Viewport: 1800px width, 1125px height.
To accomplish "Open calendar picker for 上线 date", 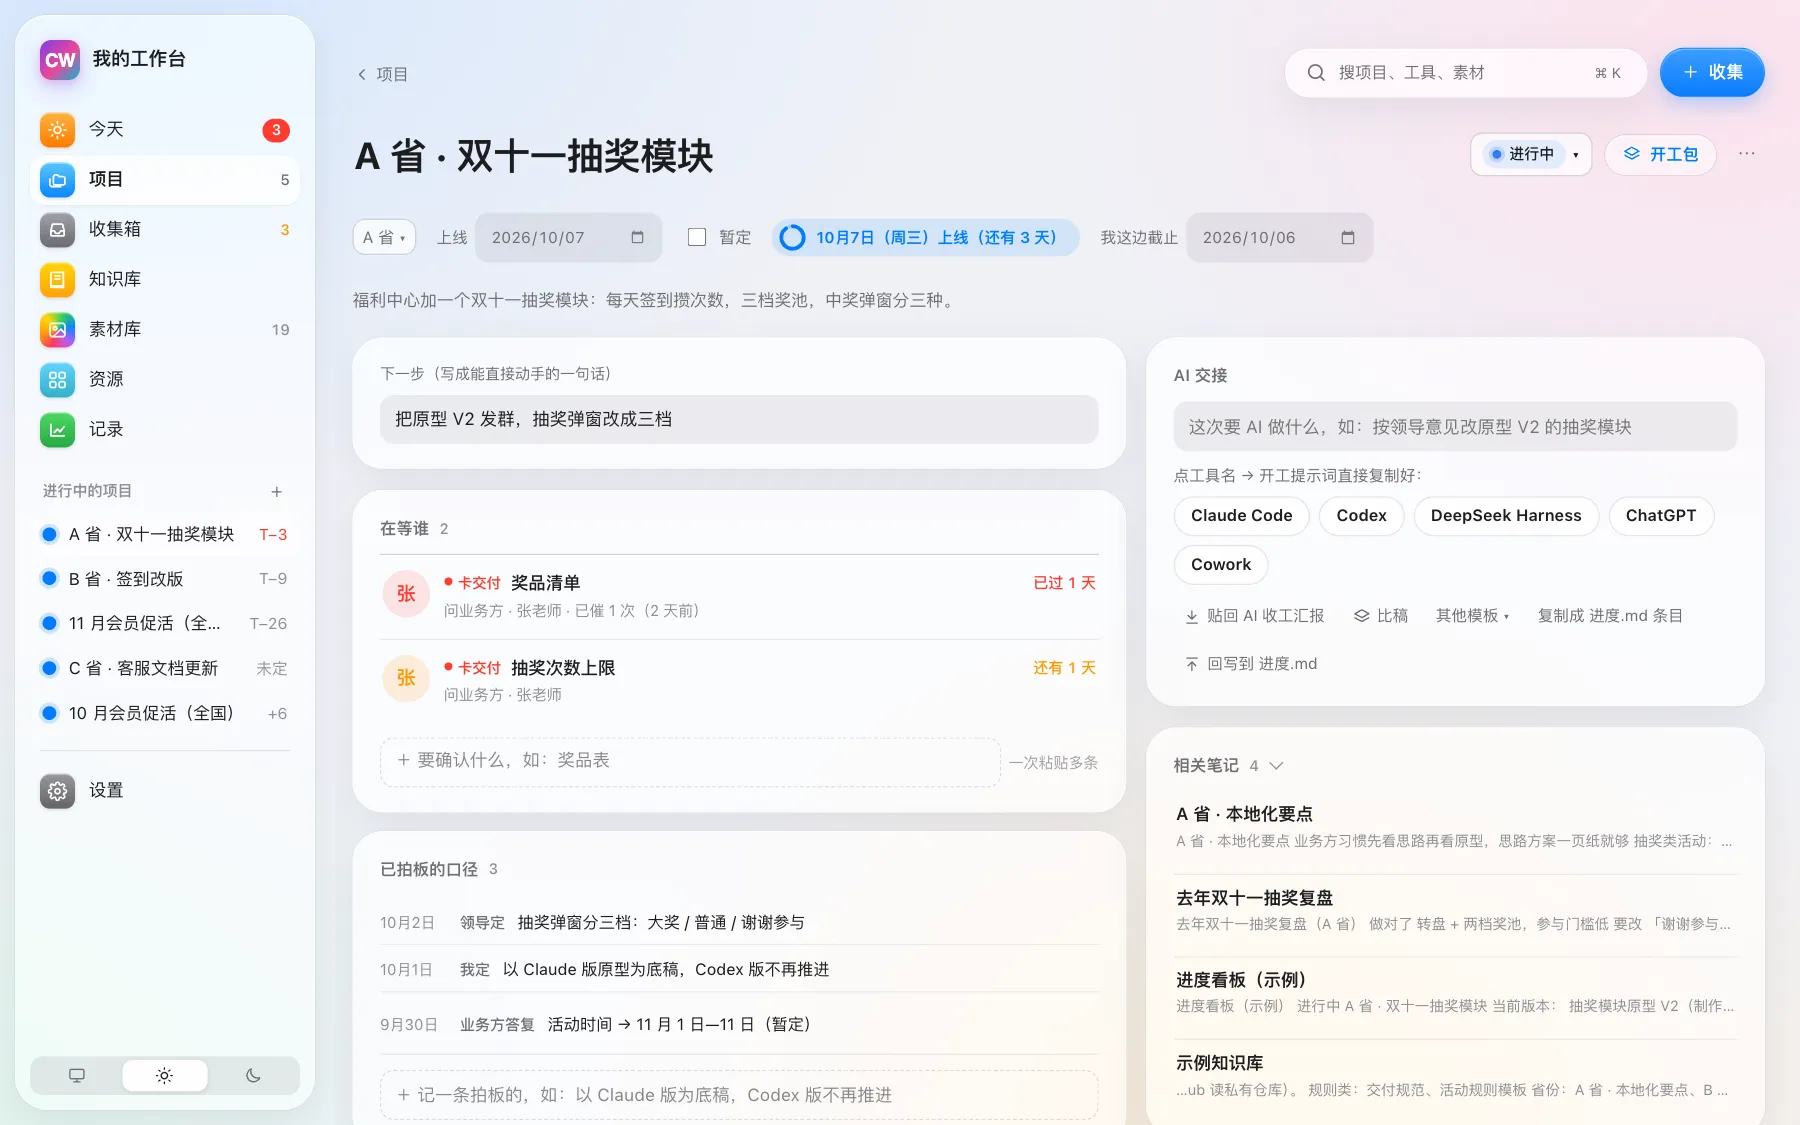I will pyautogui.click(x=637, y=237).
